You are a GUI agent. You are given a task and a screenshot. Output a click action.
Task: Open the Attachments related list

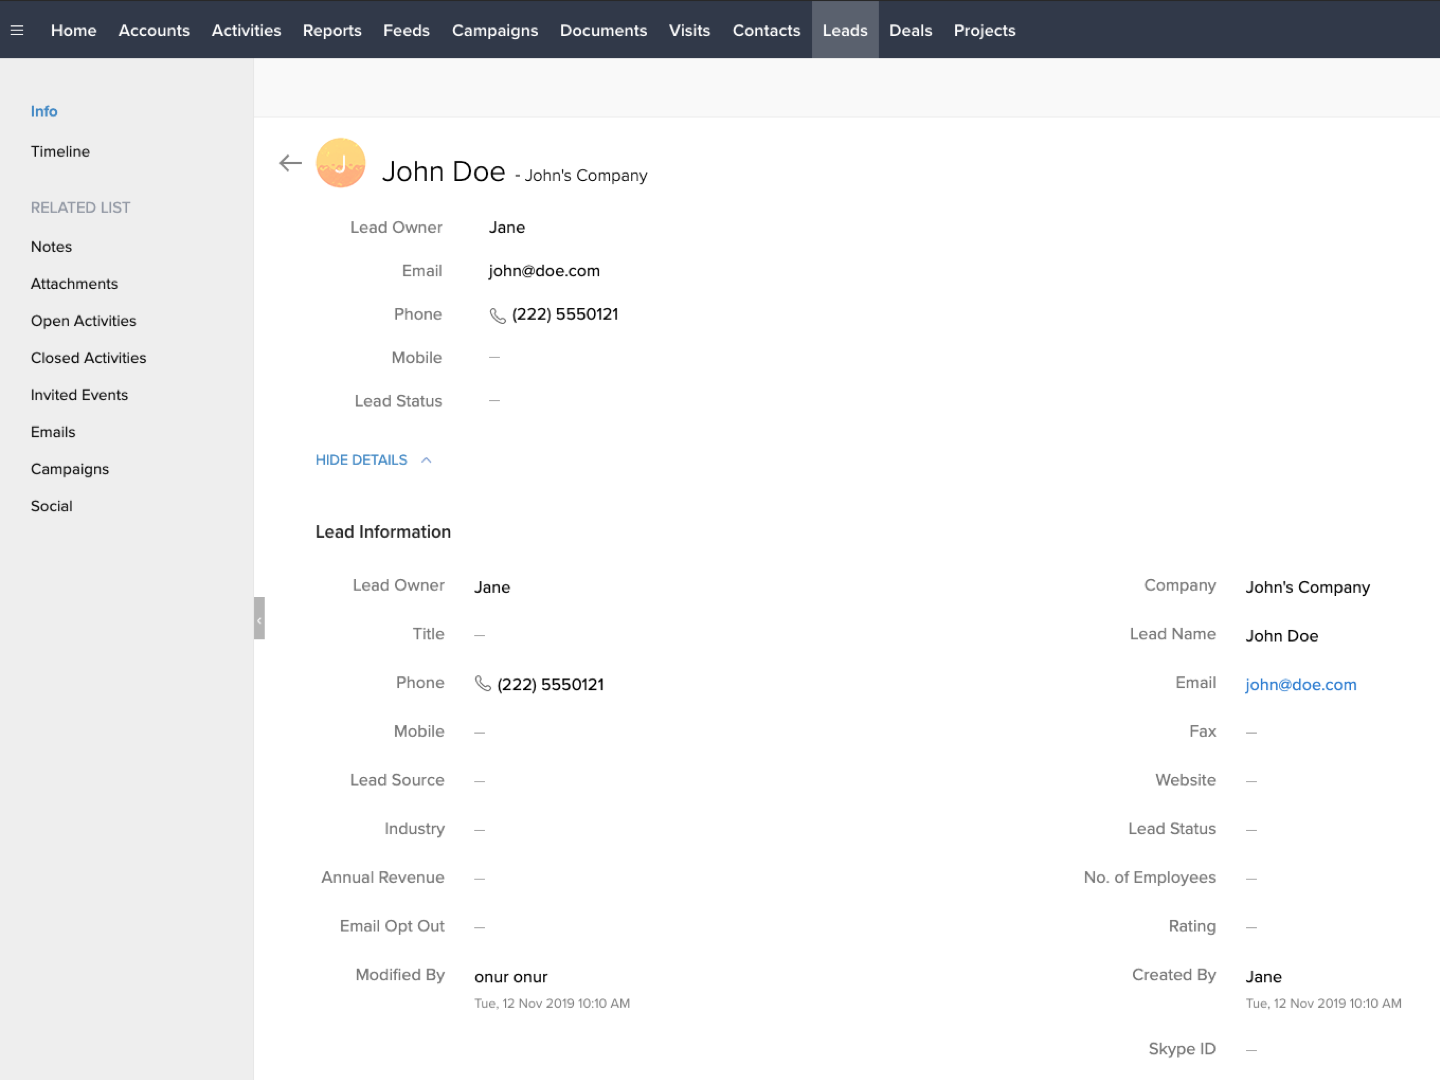(74, 284)
